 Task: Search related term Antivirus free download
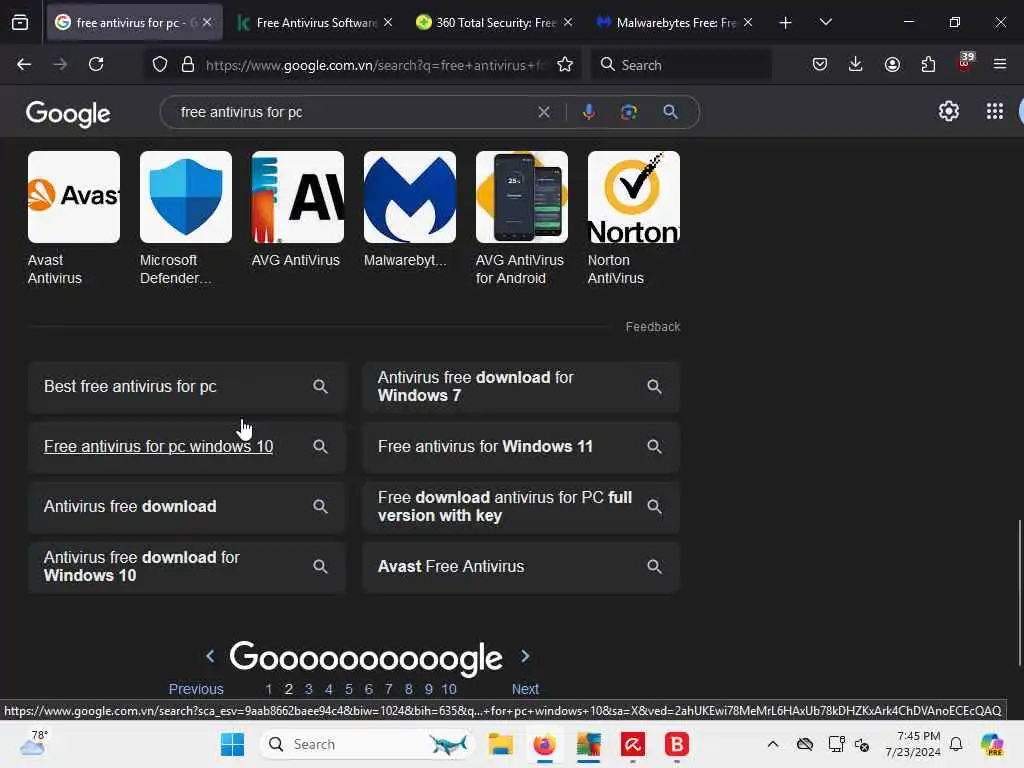[x=186, y=507]
